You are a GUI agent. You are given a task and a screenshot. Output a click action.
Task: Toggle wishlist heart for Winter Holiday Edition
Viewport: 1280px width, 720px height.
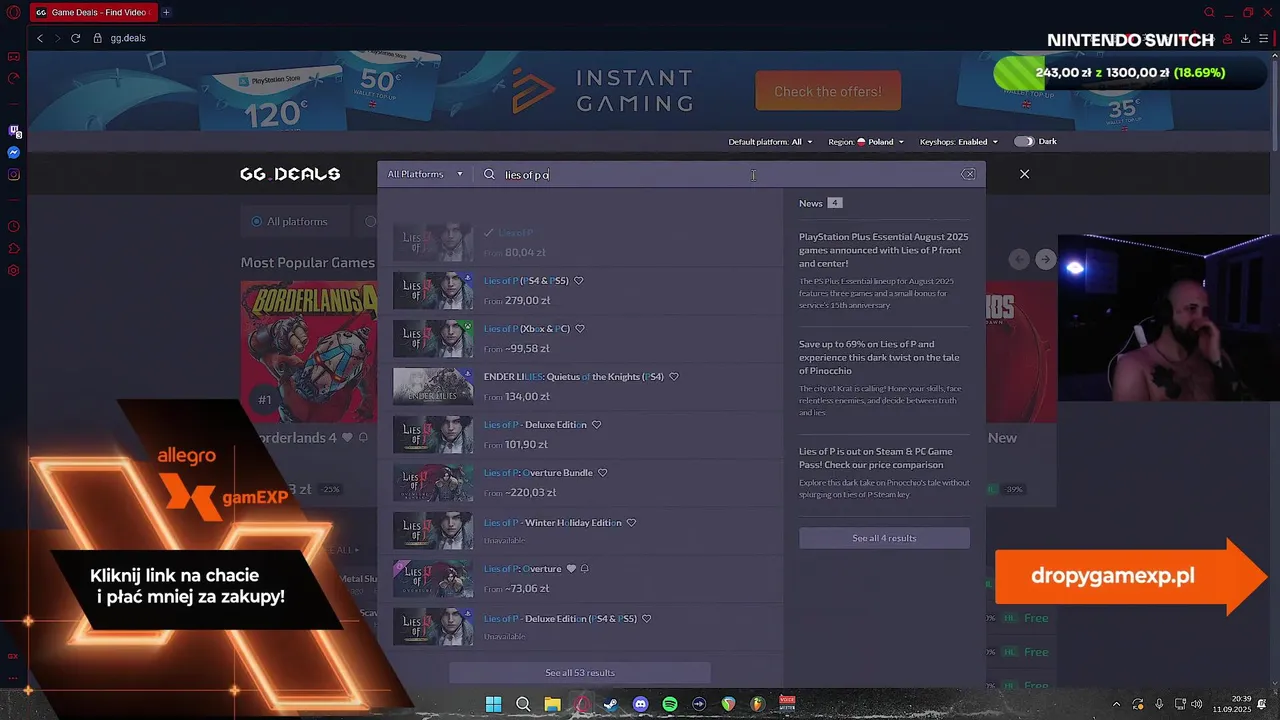[x=631, y=523]
